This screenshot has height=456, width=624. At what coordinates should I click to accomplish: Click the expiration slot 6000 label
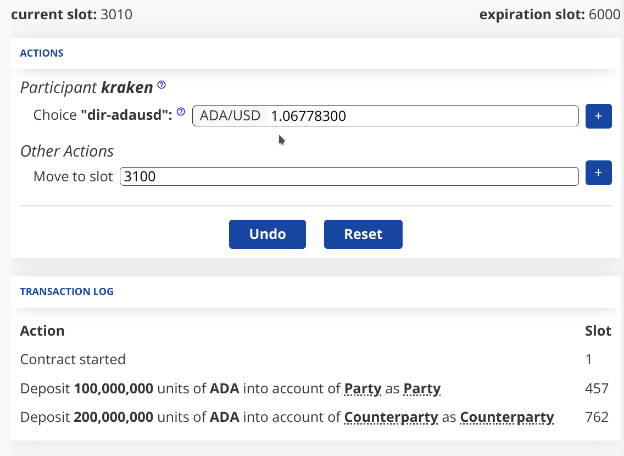tap(549, 15)
